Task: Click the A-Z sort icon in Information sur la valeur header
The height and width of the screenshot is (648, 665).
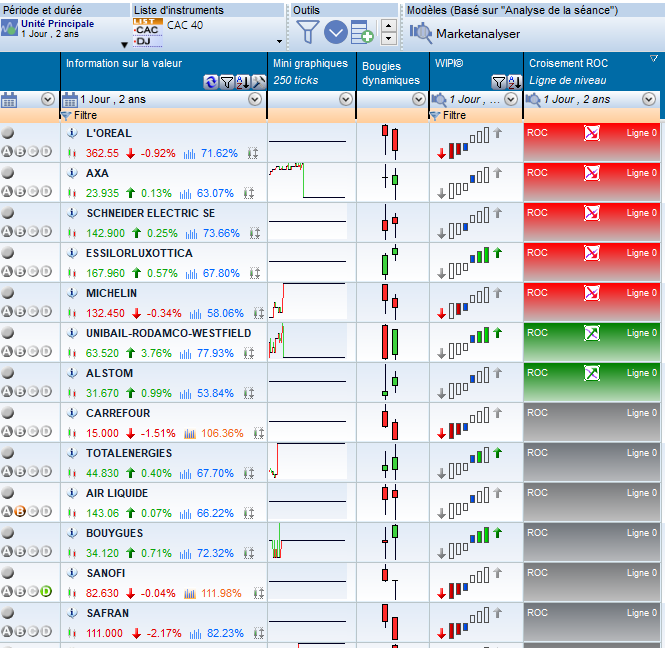Action: [243, 82]
